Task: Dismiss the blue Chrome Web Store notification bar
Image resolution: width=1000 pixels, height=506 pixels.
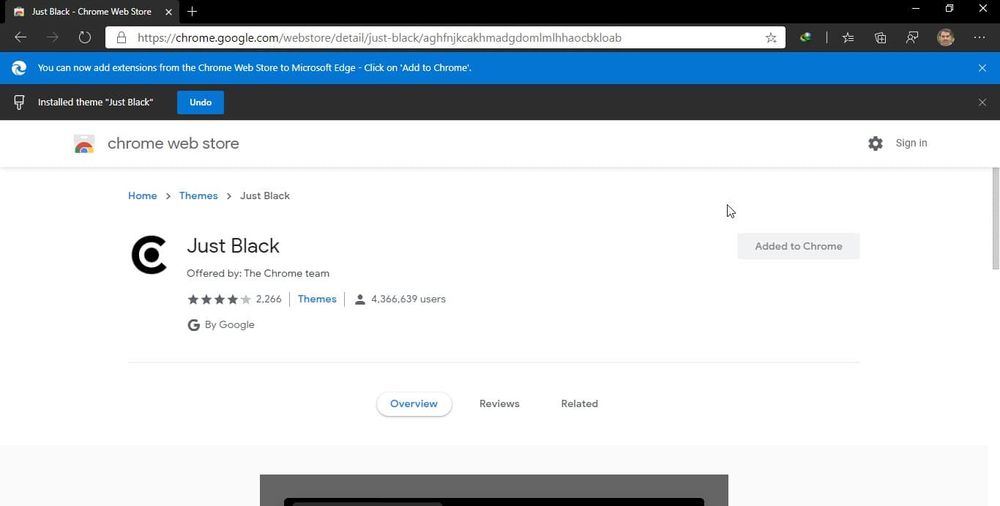Action: (x=982, y=68)
